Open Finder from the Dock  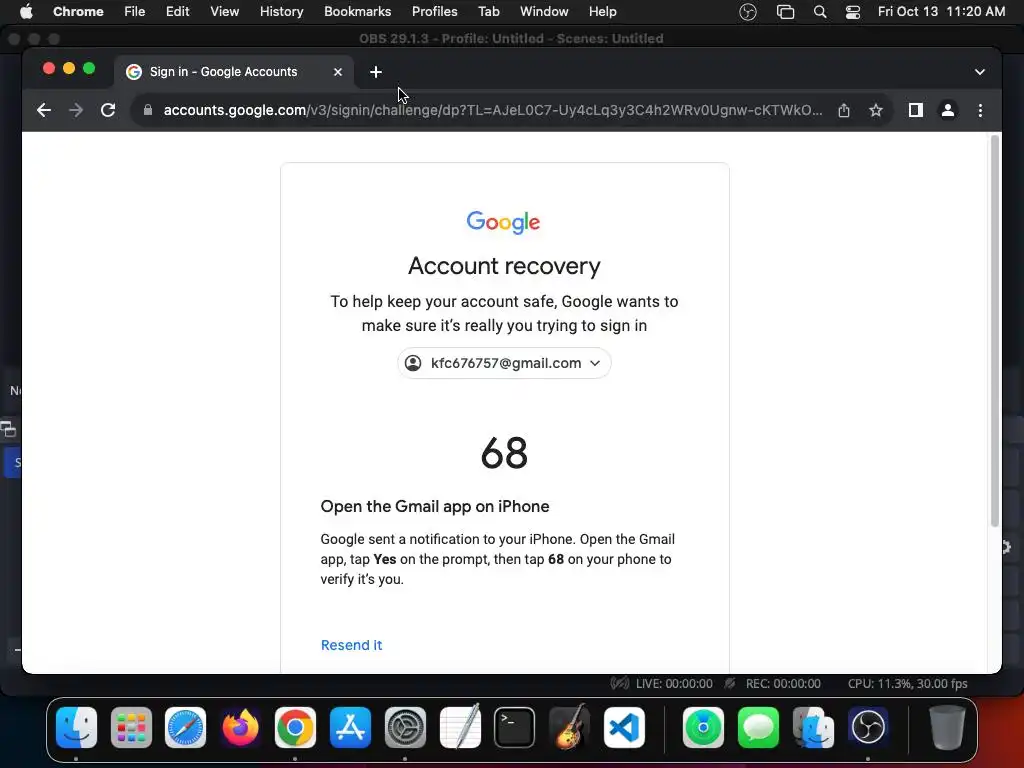tap(76, 727)
